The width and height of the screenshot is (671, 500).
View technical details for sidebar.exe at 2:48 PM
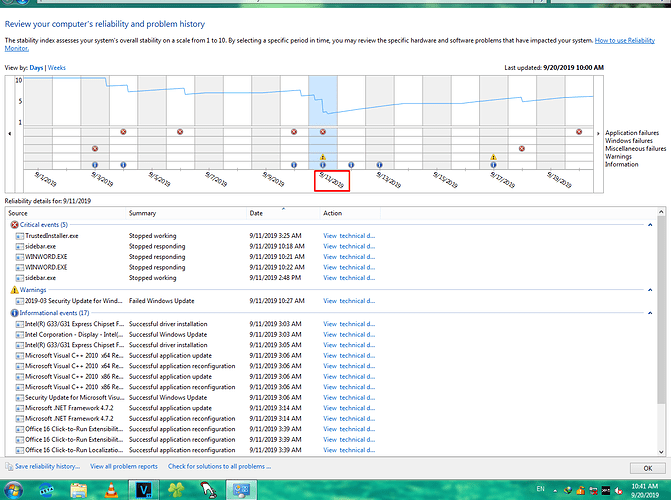coord(349,278)
